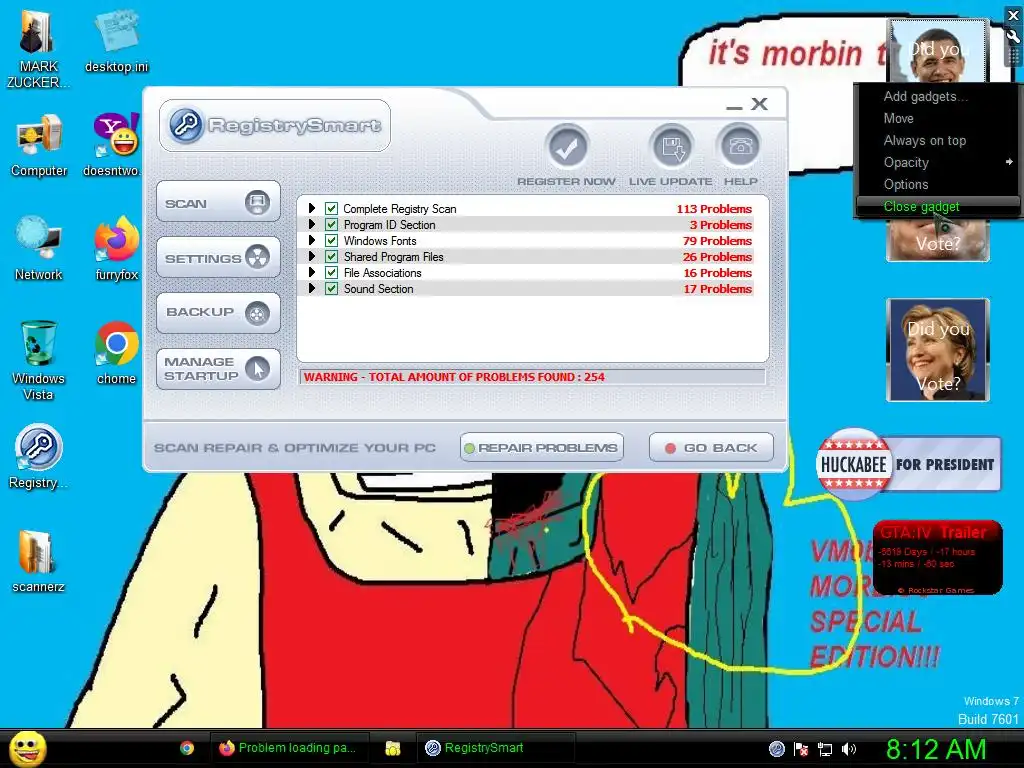Uncheck the Sound Section checkbox

[x=331, y=289]
